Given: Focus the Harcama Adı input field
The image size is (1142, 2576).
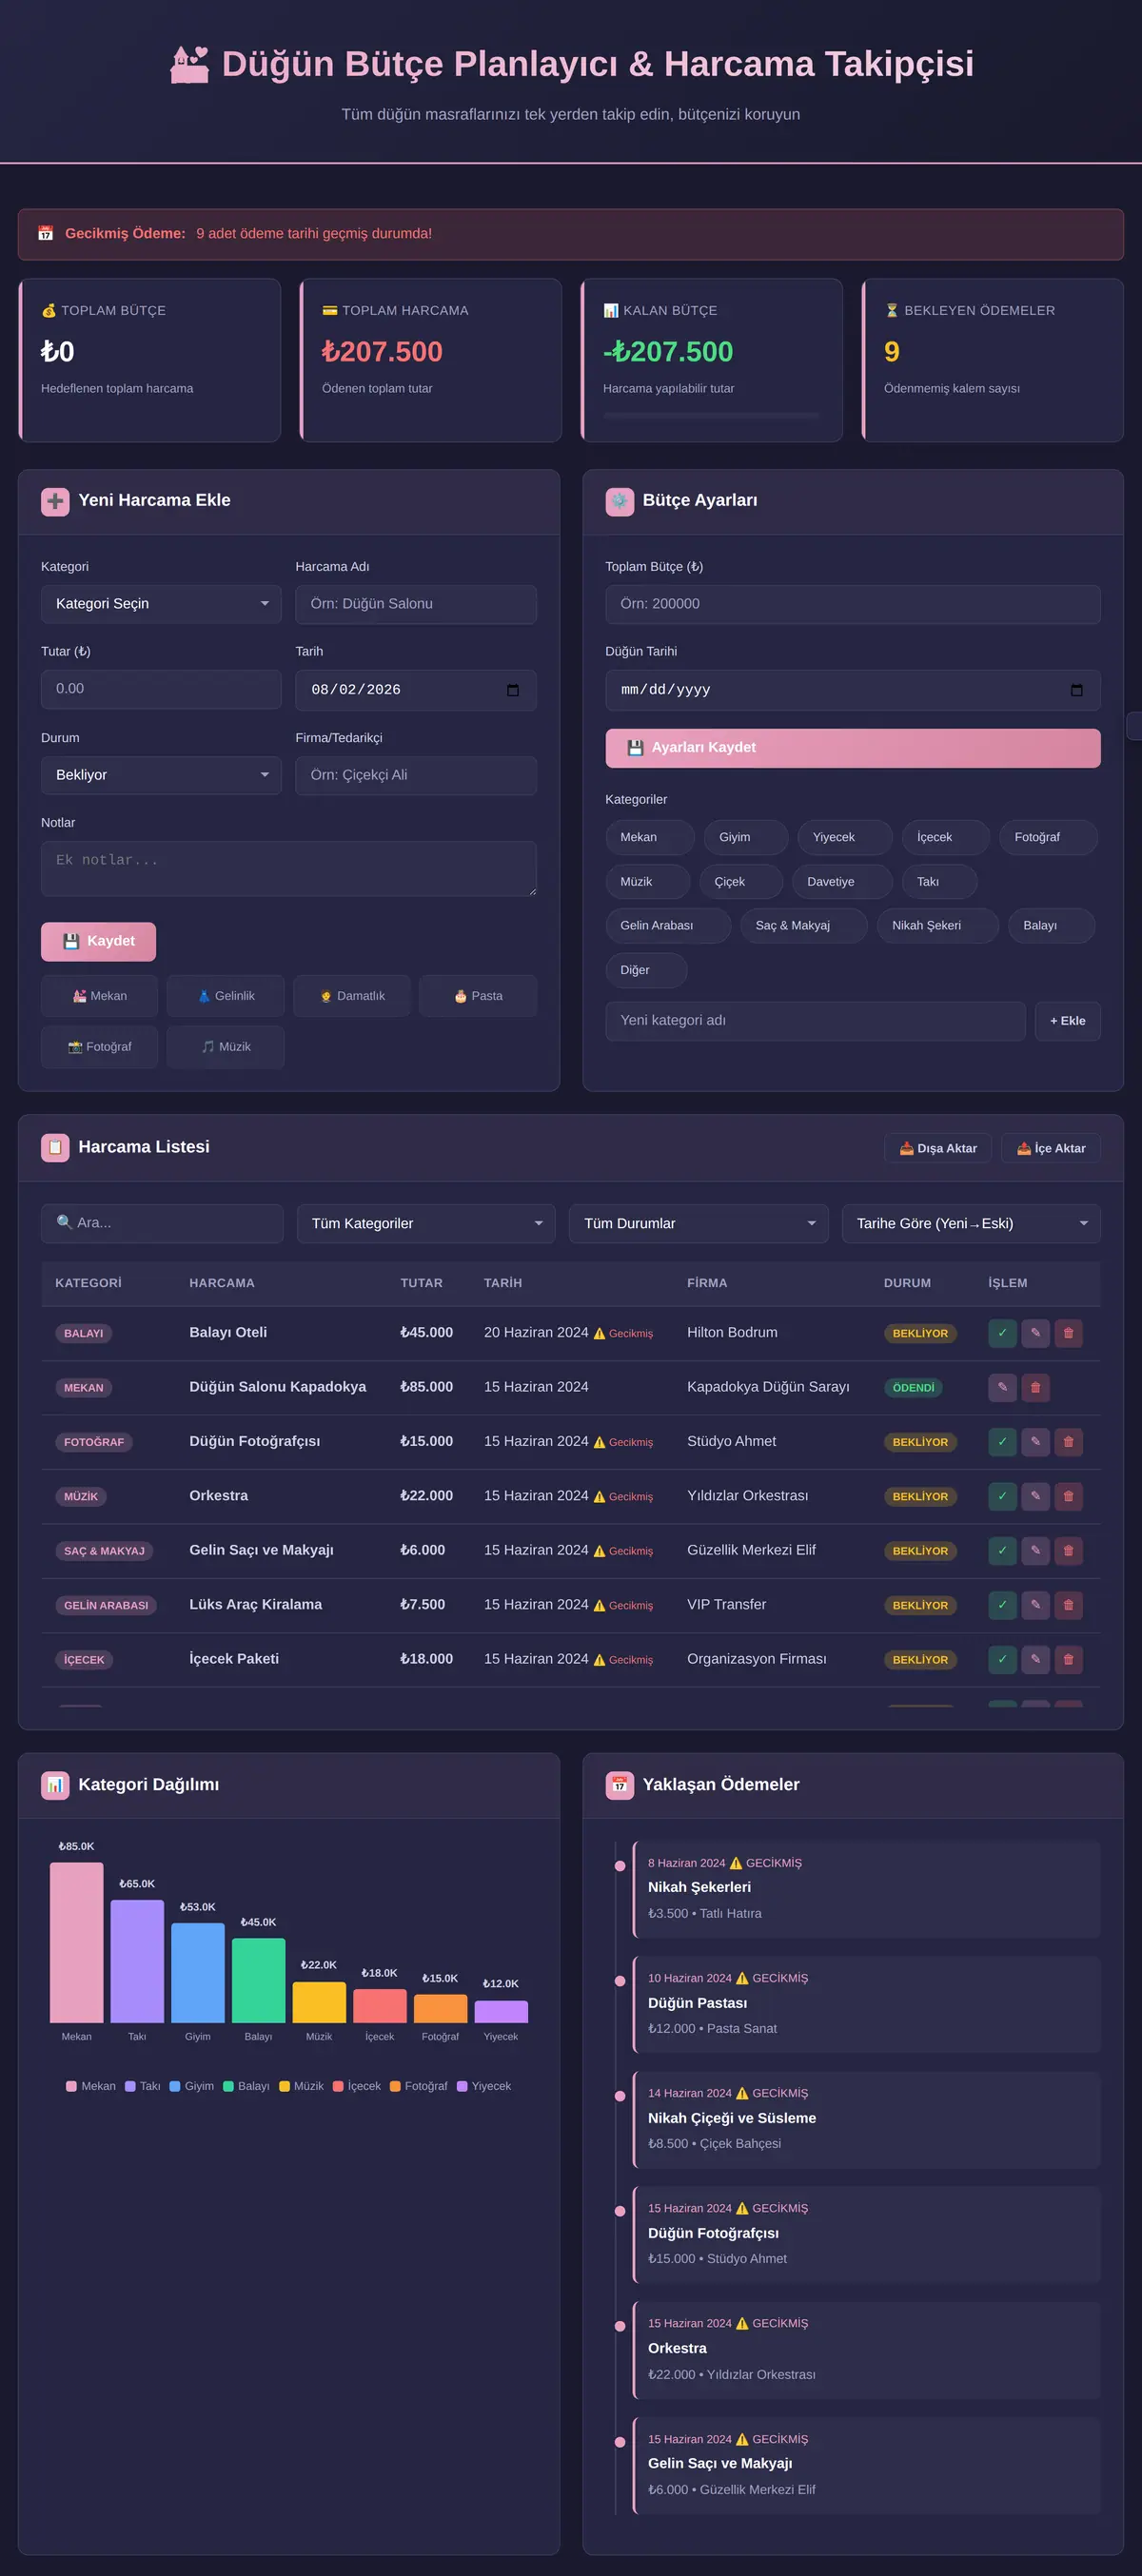Looking at the screenshot, I should [x=416, y=604].
